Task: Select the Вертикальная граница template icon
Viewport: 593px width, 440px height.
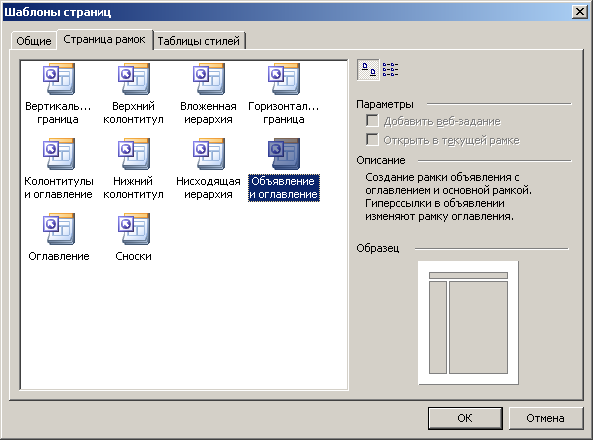Action: click(x=59, y=79)
